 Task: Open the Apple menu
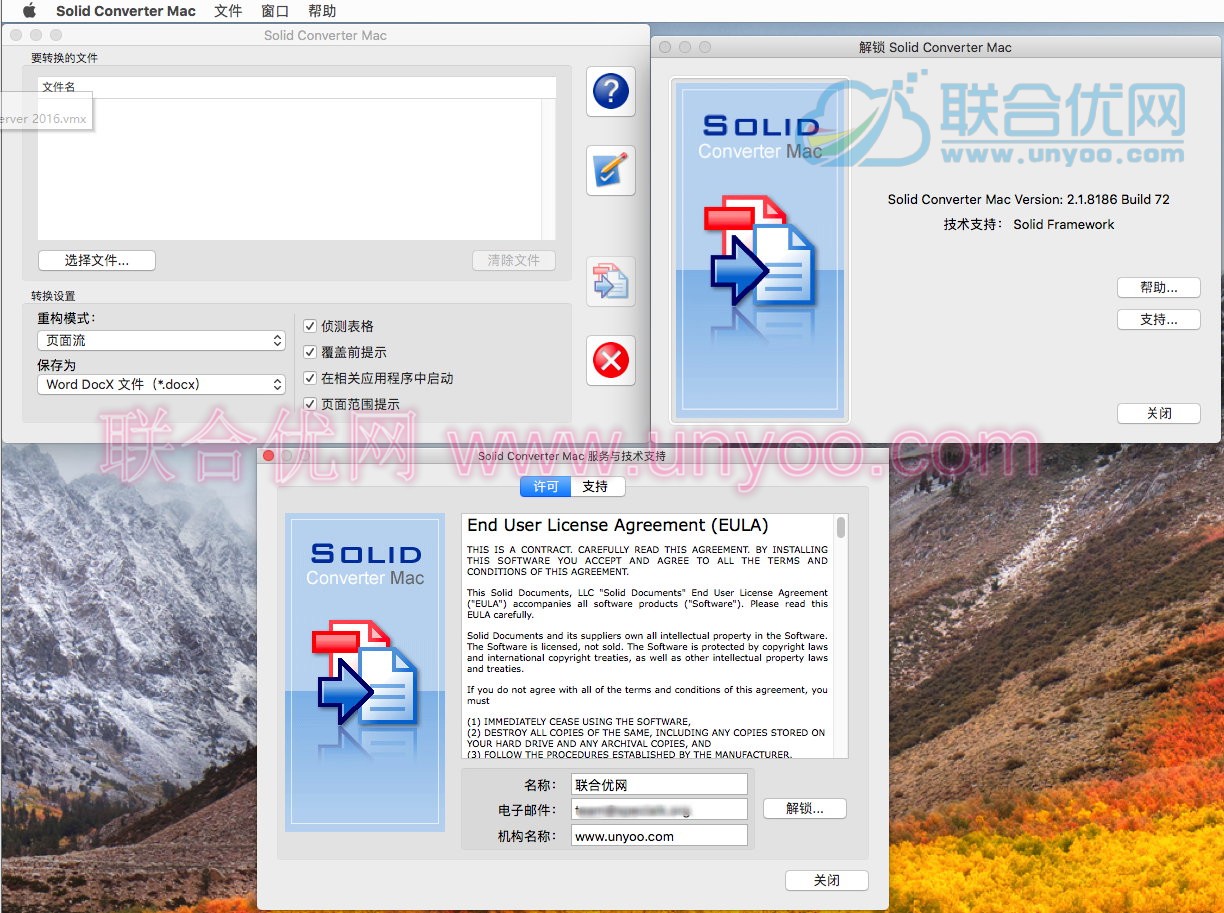click(29, 11)
